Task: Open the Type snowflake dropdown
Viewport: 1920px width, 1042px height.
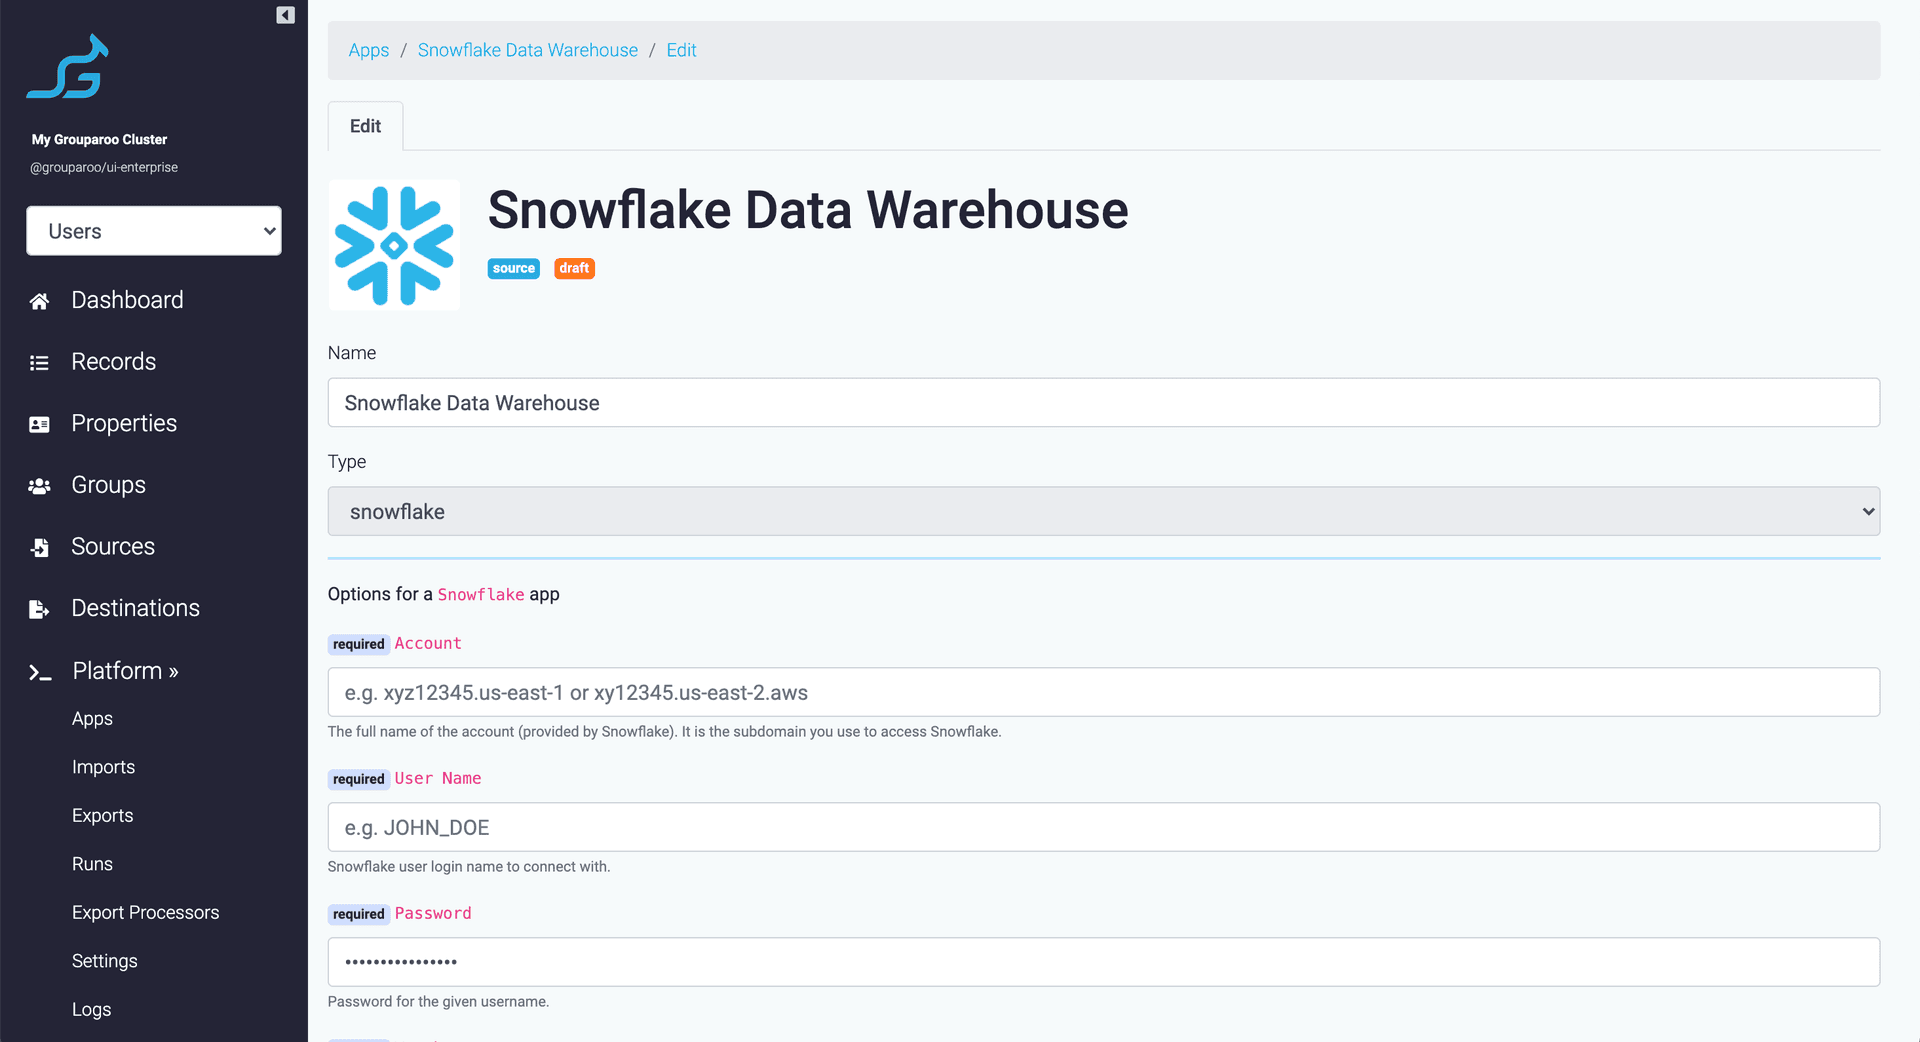Action: [1104, 511]
